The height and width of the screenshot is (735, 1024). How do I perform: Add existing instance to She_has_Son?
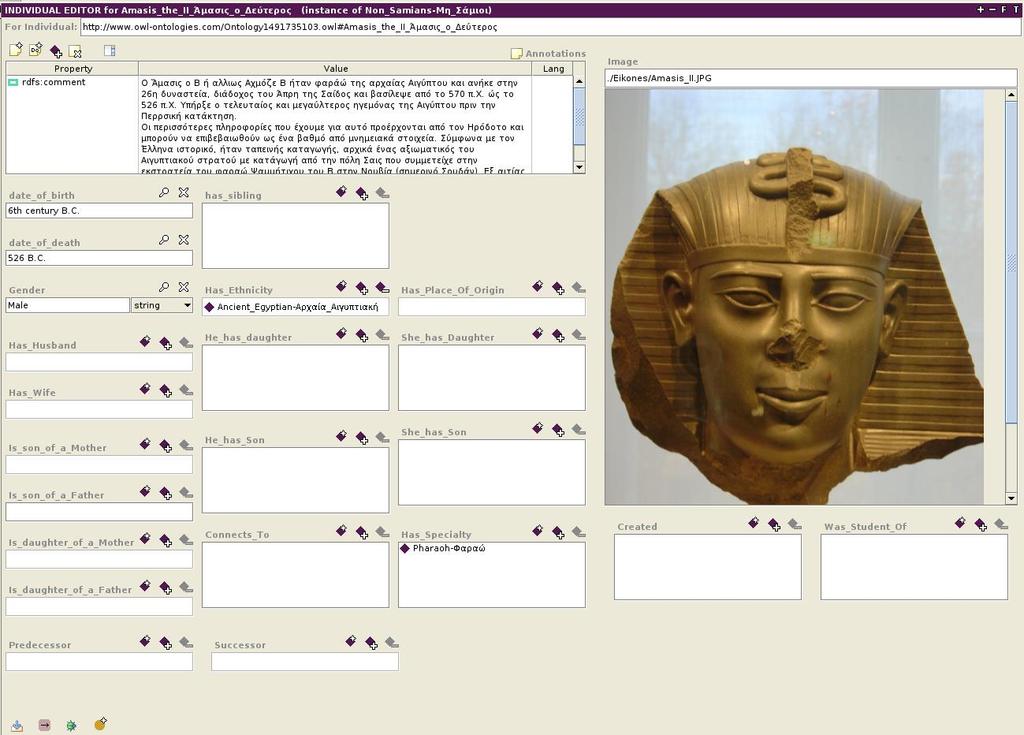point(558,430)
